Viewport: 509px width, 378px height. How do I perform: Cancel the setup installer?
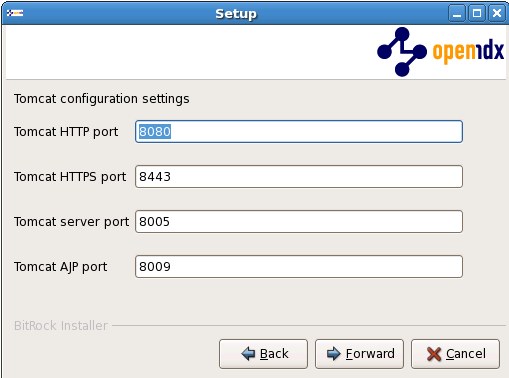click(455, 354)
